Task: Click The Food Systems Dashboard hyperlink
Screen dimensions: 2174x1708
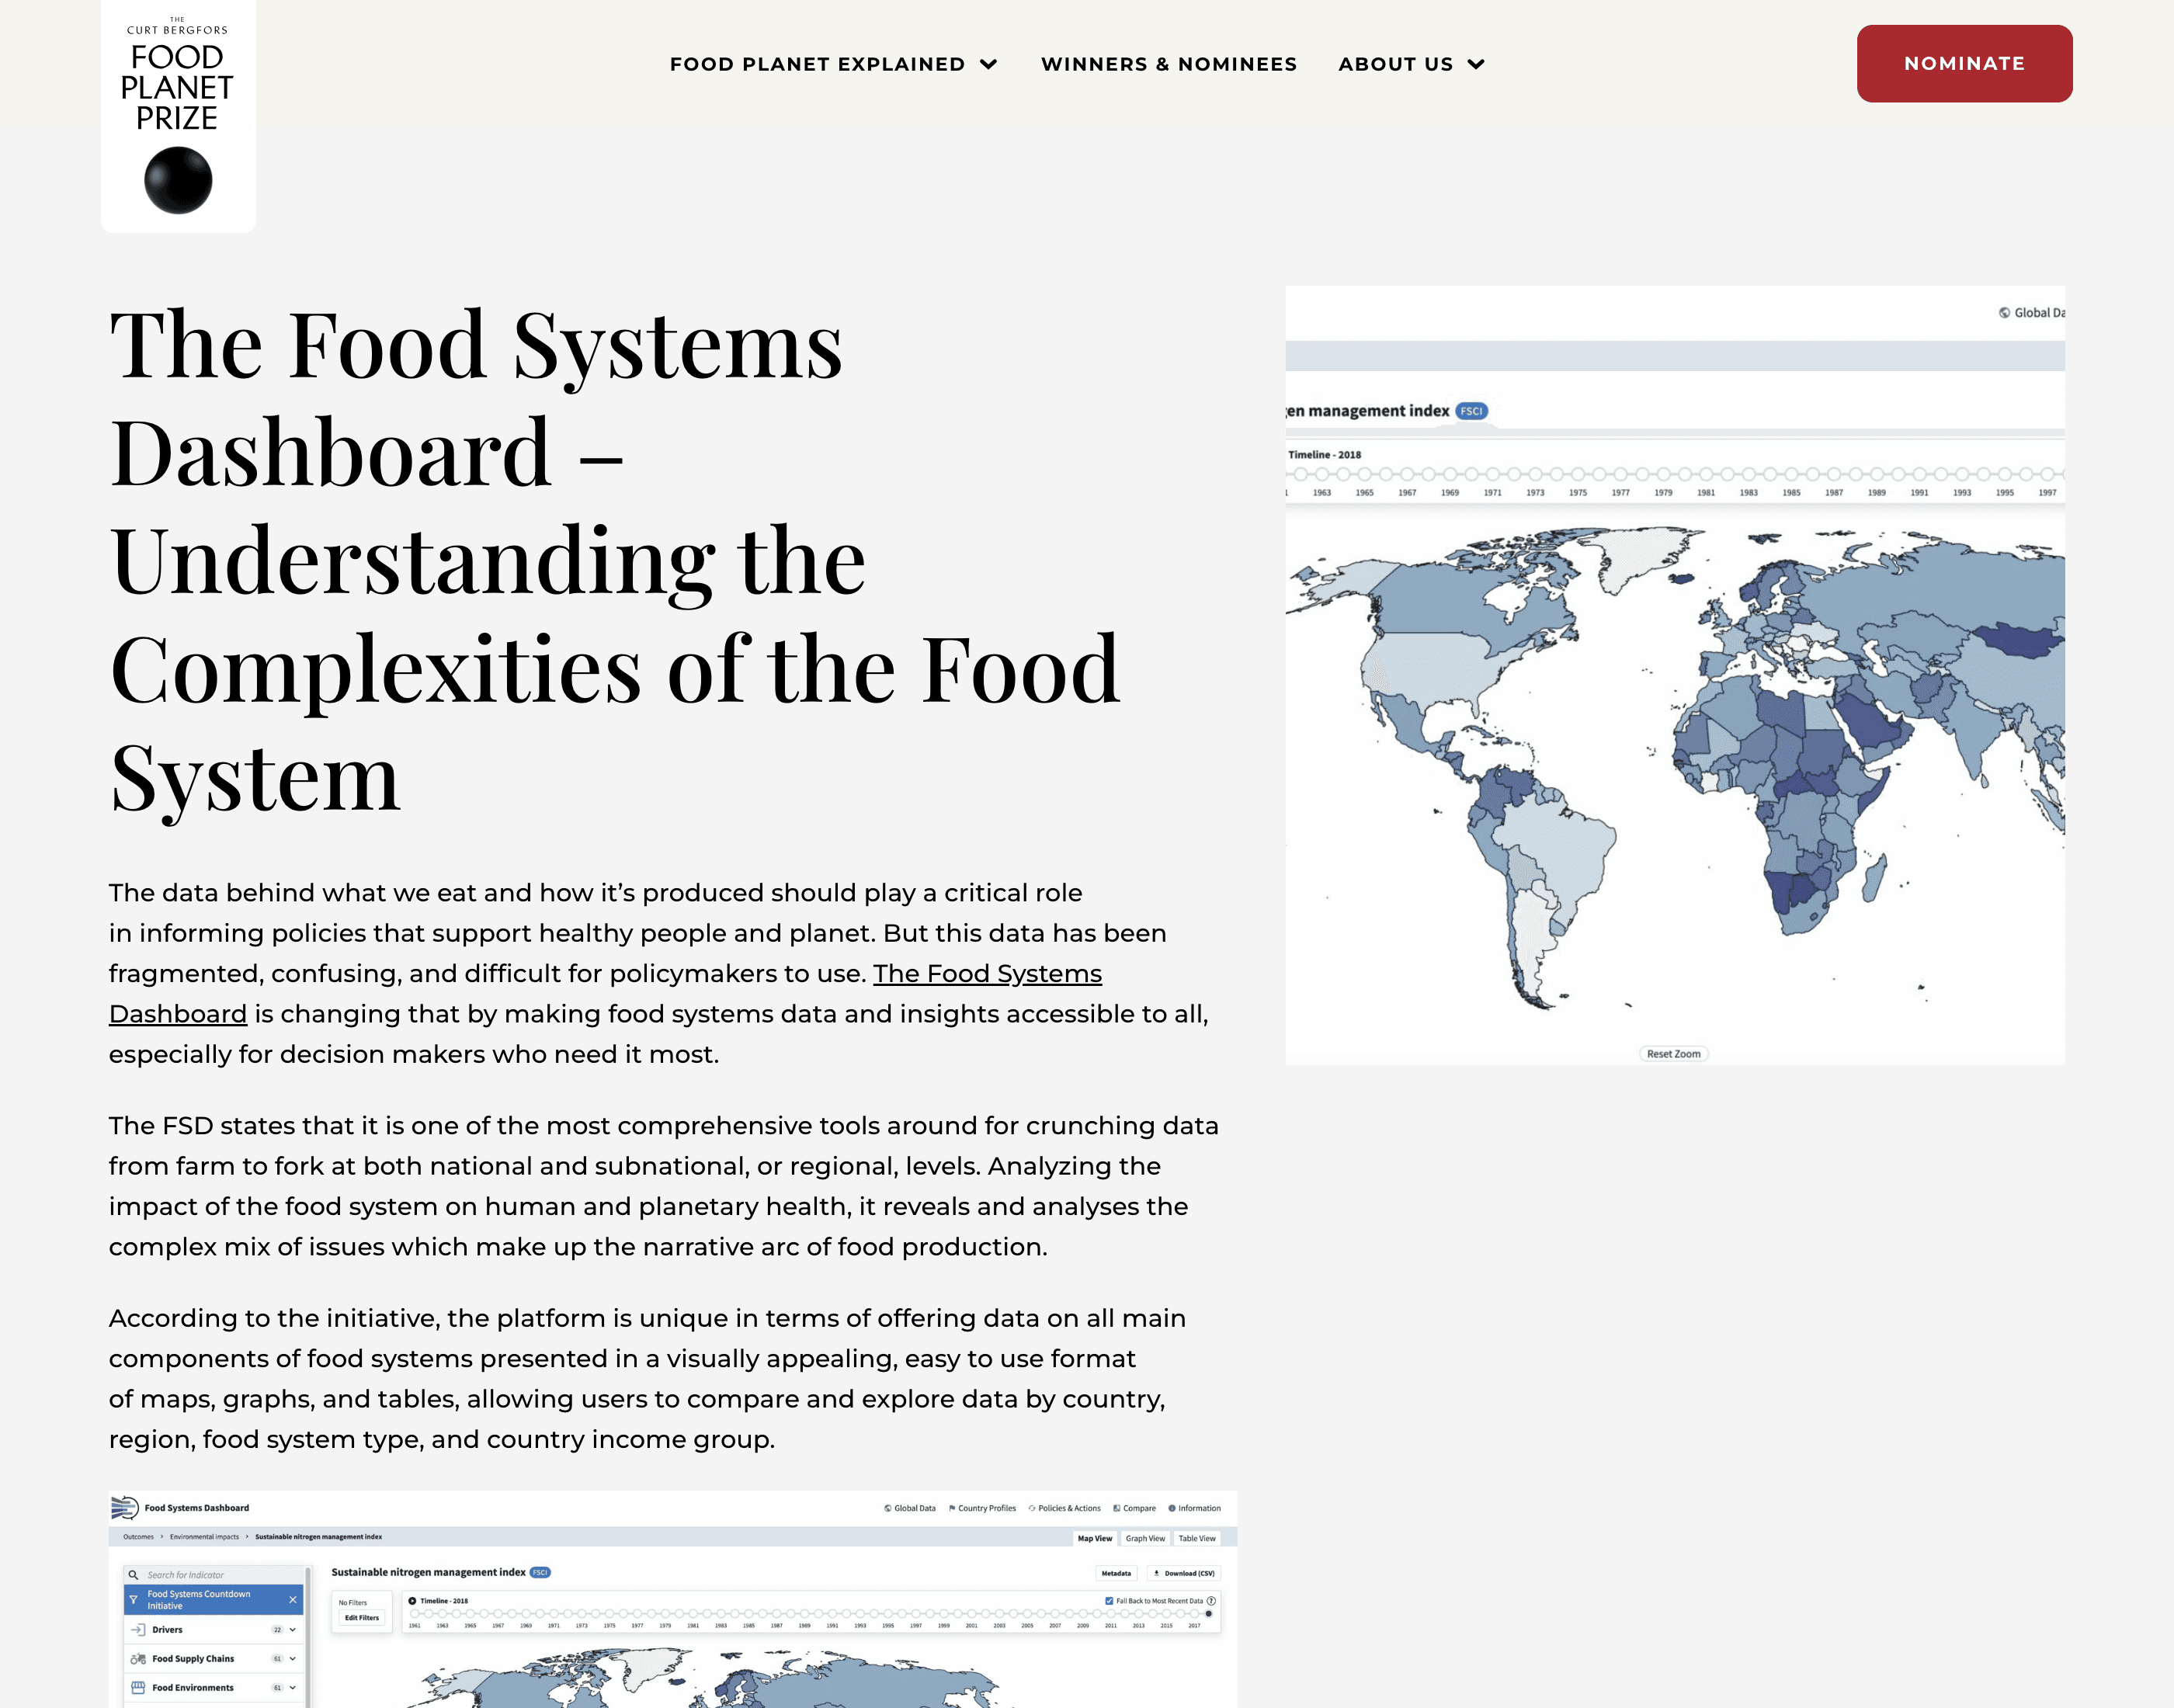Action: point(606,994)
